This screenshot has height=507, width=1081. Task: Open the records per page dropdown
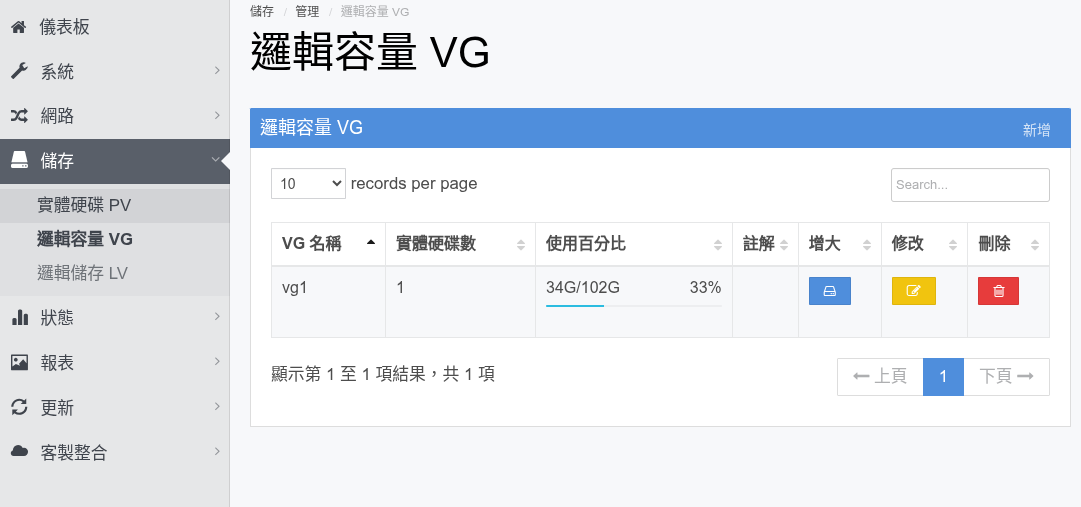(308, 183)
